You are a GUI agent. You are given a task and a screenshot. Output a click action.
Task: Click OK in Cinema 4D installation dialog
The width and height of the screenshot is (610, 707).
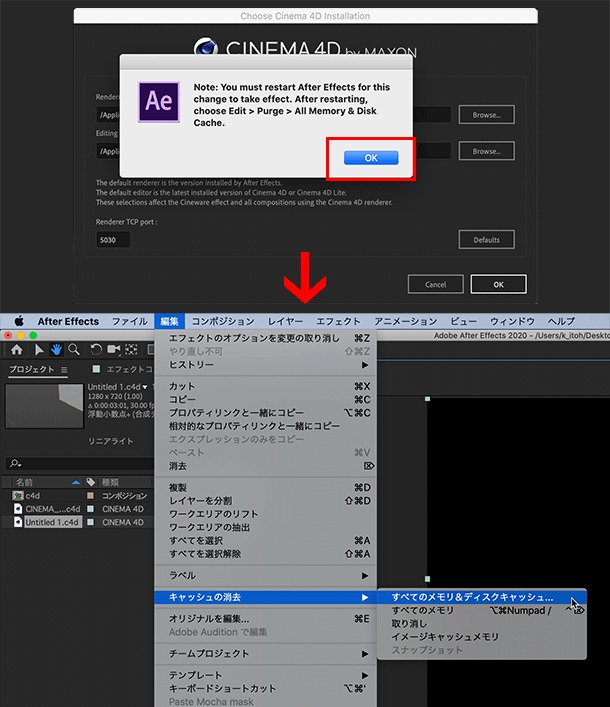(x=498, y=285)
